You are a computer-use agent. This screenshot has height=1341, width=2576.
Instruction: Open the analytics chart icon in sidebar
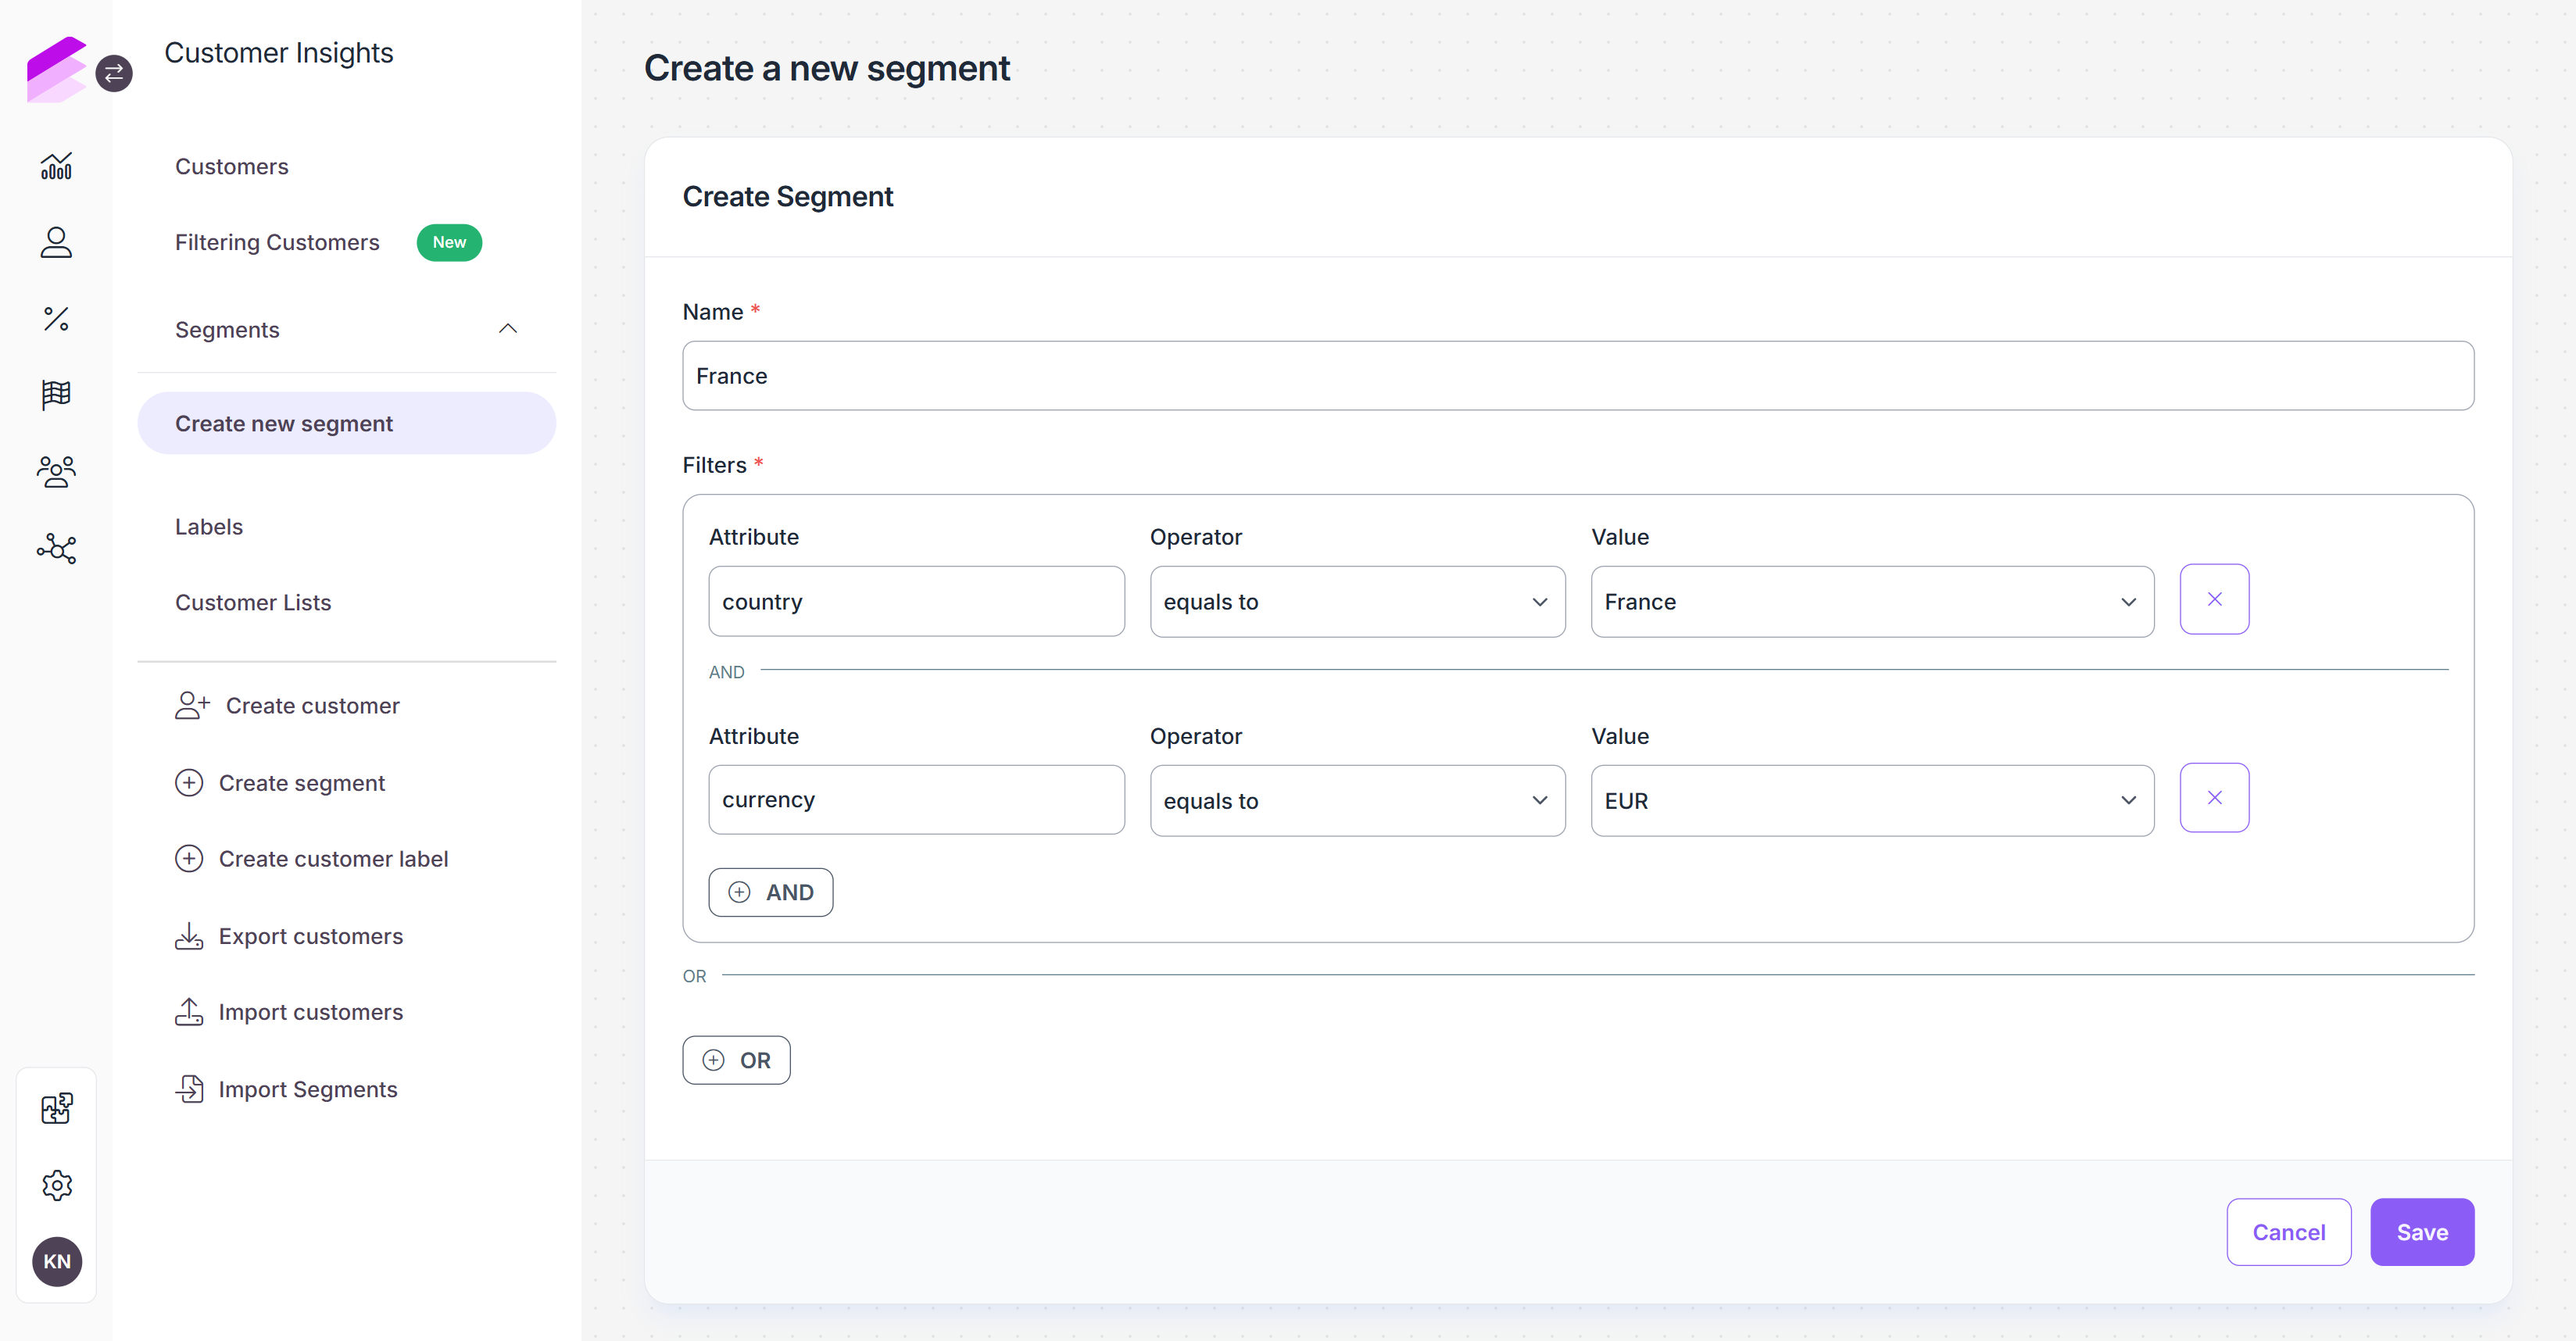(56, 166)
